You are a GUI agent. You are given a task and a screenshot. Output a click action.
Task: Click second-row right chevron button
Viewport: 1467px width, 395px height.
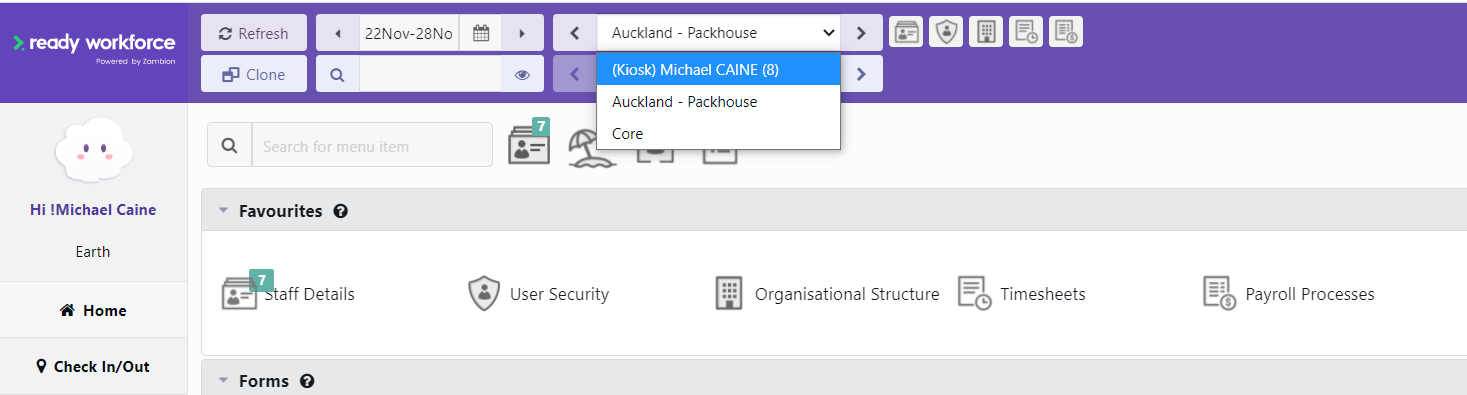click(861, 74)
